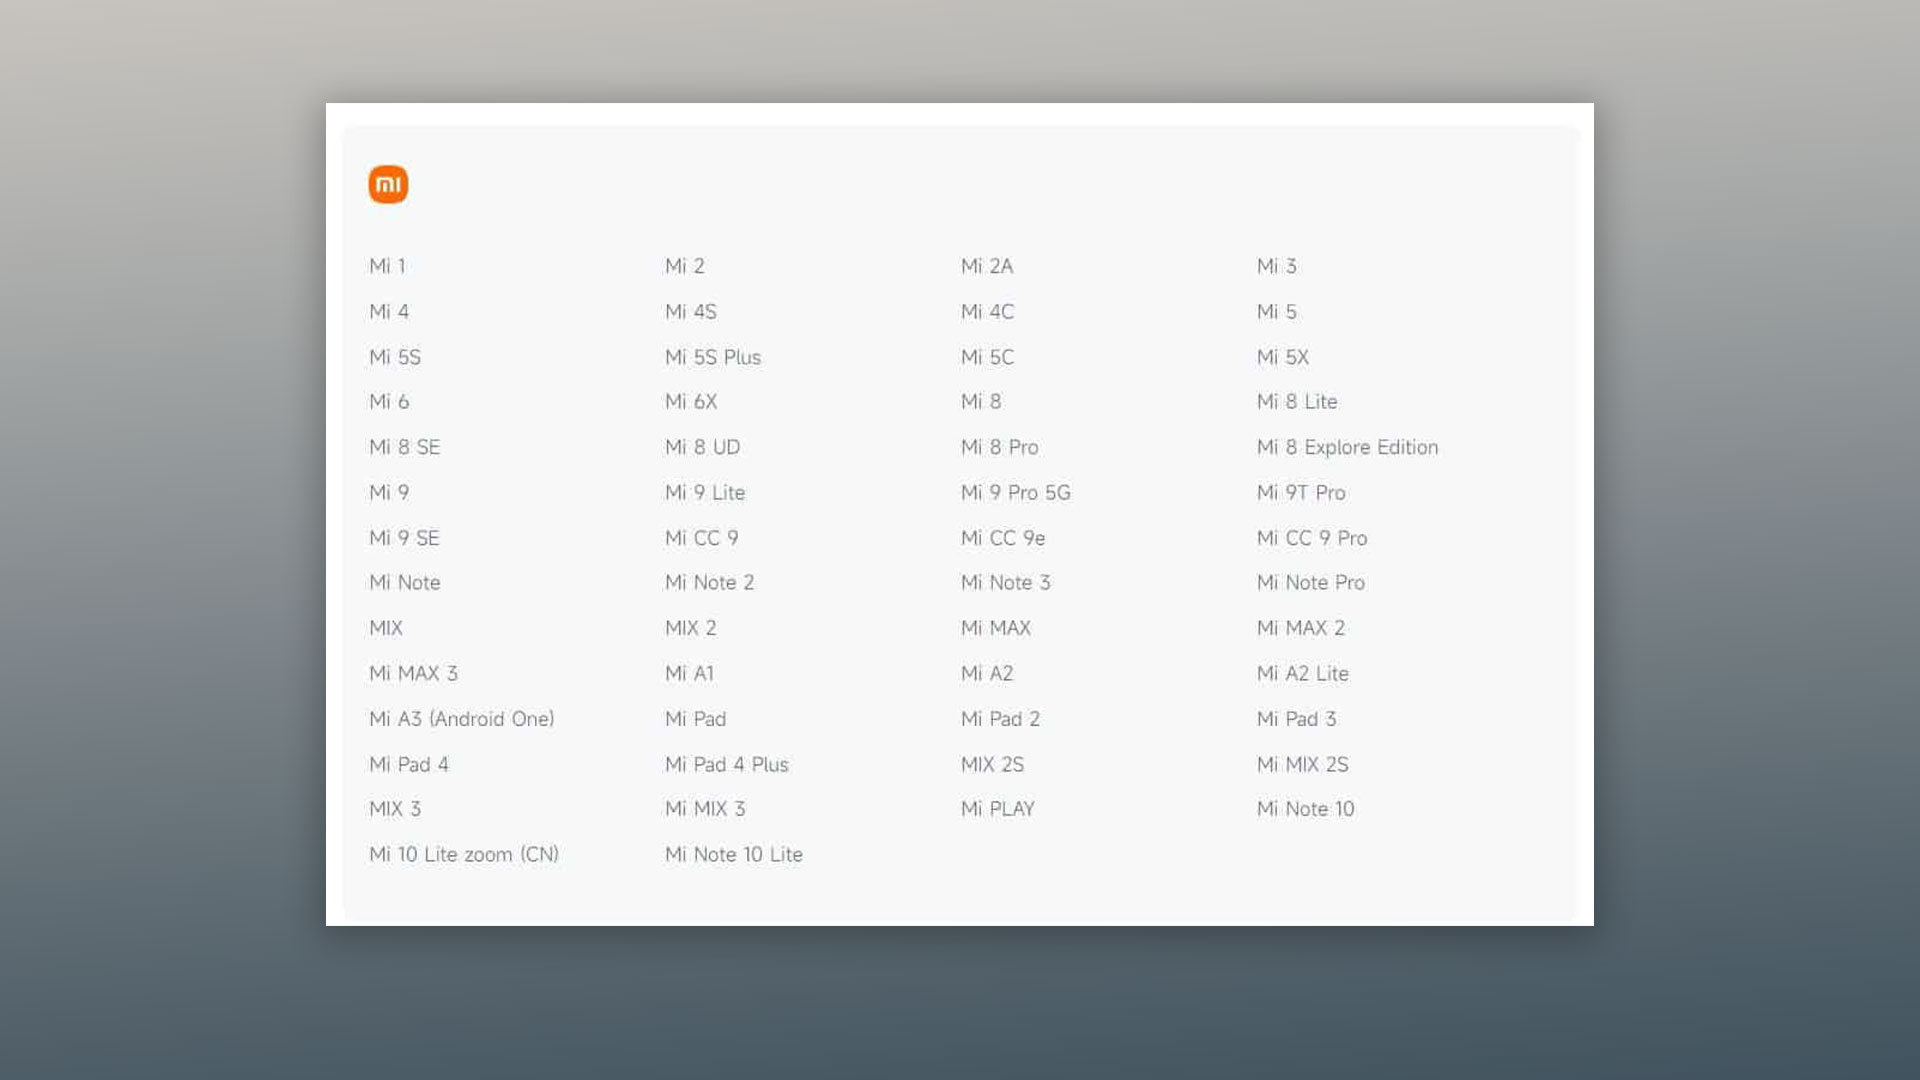Screen dimensions: 1920x1080
Task: Choose the 'Mi 8 UD' entry
Action: click(x=703, y=448)
